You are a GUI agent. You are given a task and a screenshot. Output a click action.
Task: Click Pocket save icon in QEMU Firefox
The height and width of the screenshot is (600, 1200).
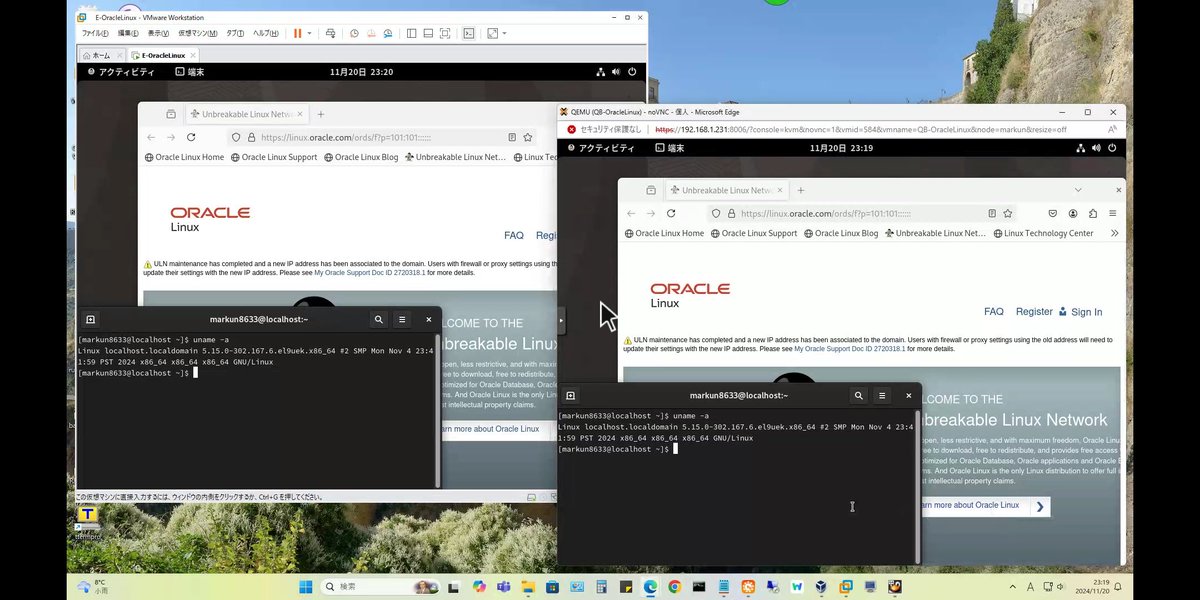click(x=1053, y=213)
